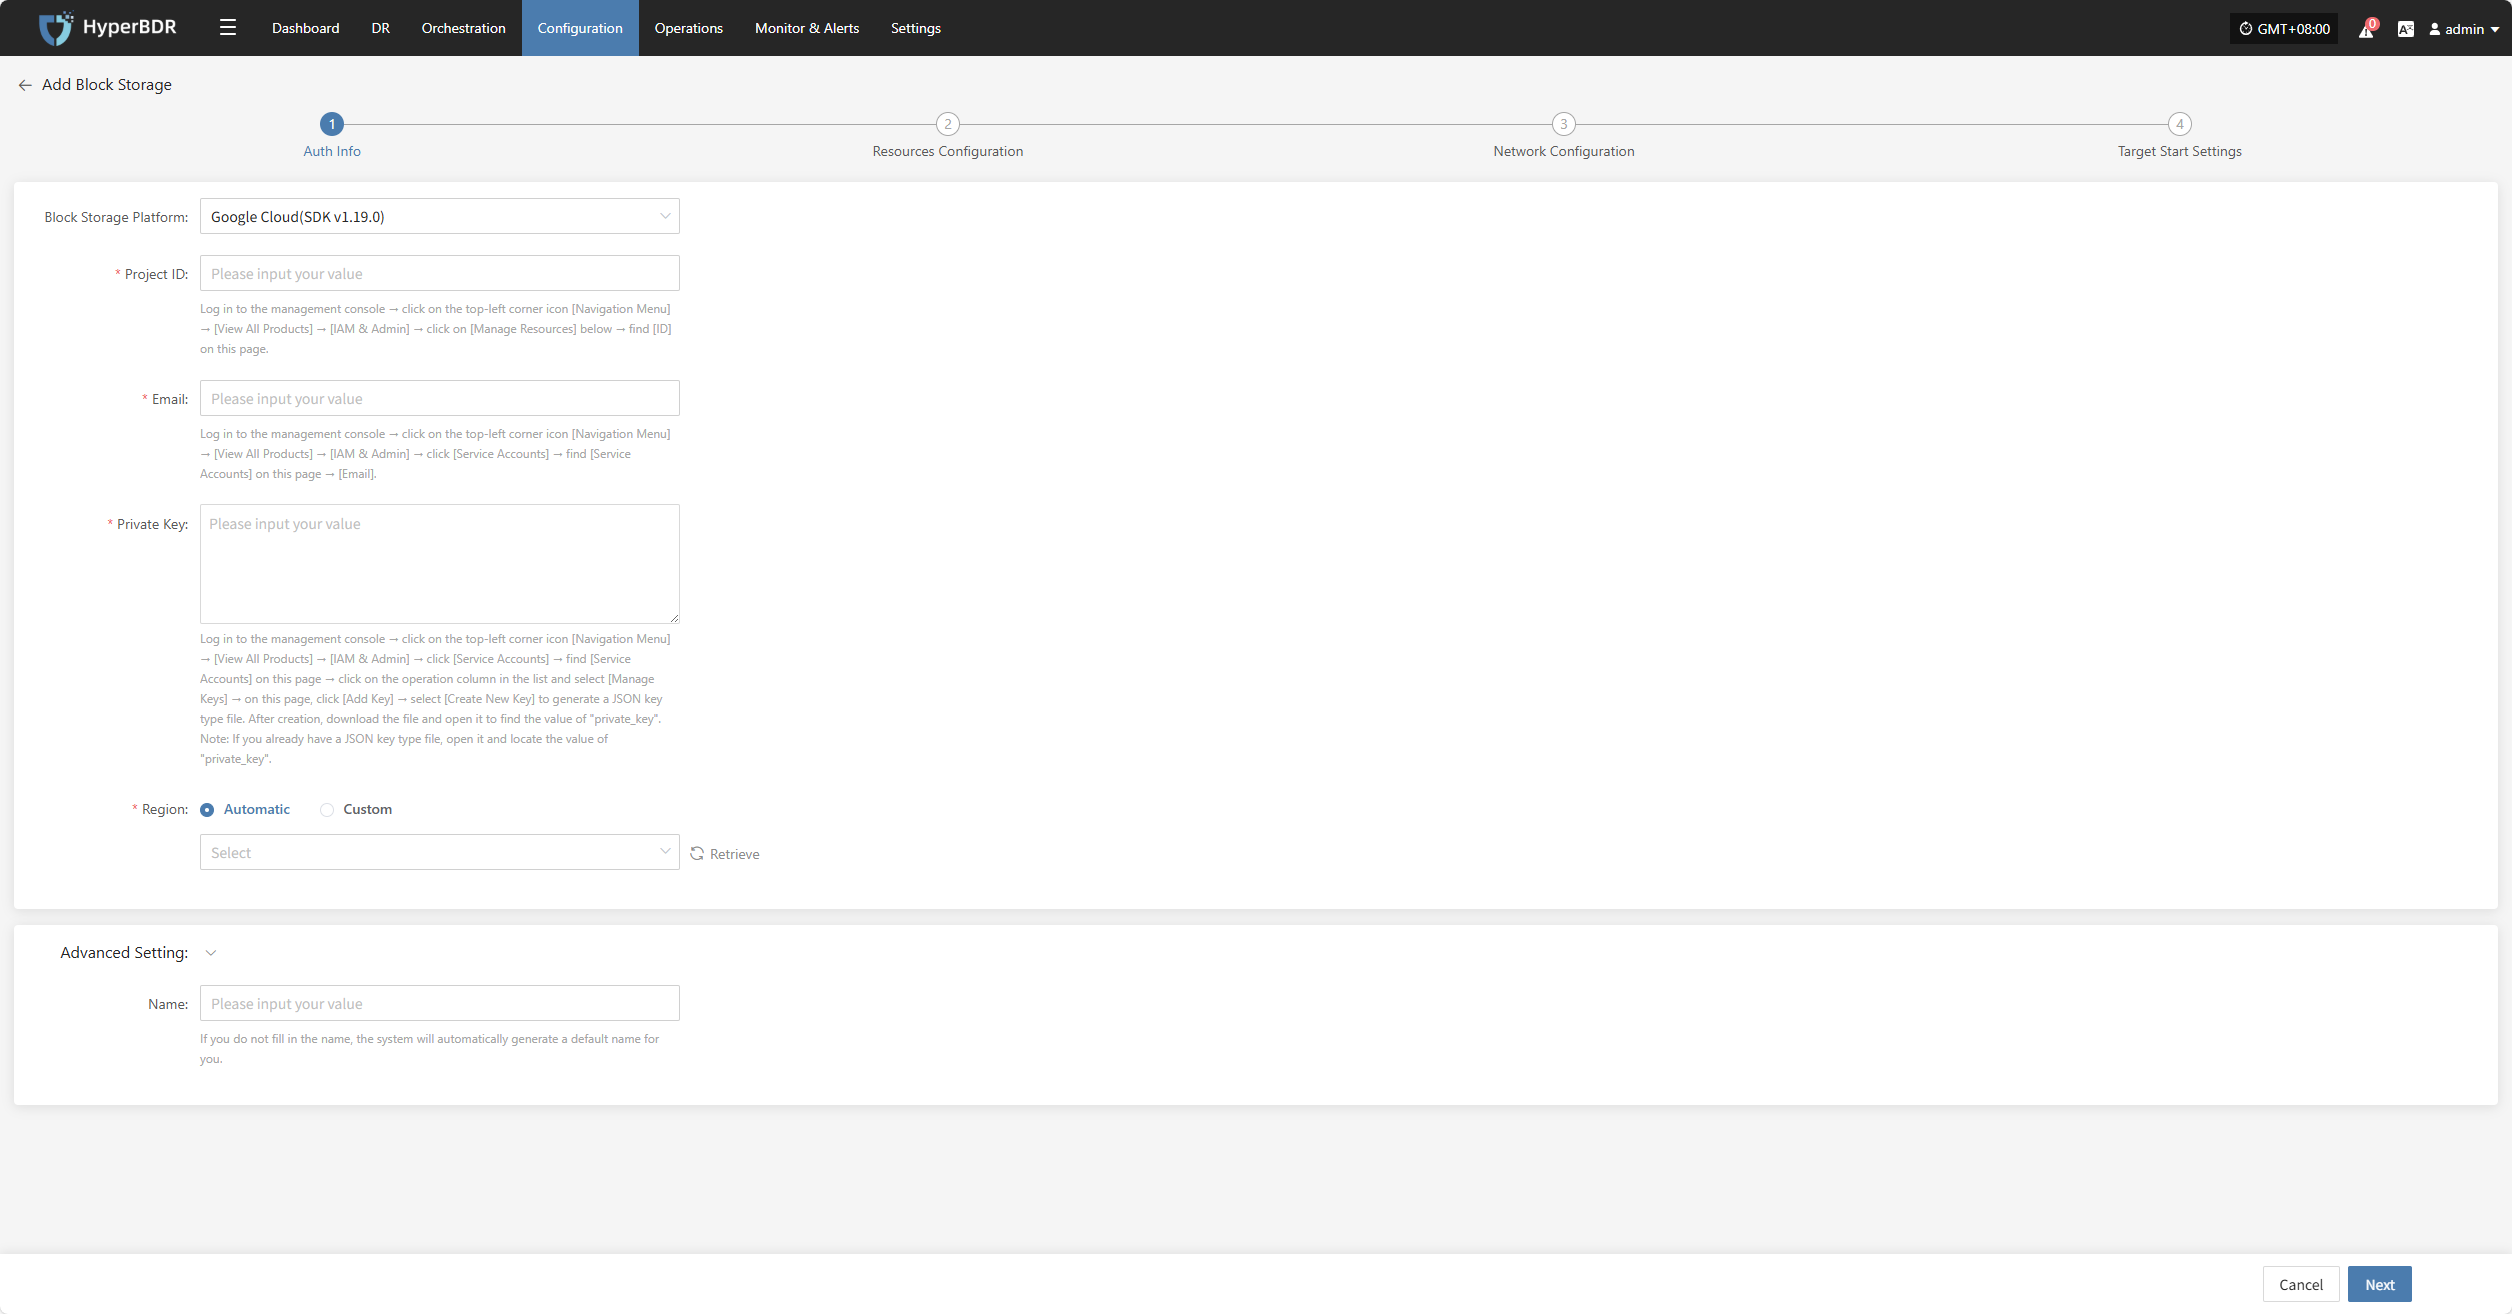Focus the Private Key text area
This screenshot has height=1314, width=2512.
pos(440,564)
